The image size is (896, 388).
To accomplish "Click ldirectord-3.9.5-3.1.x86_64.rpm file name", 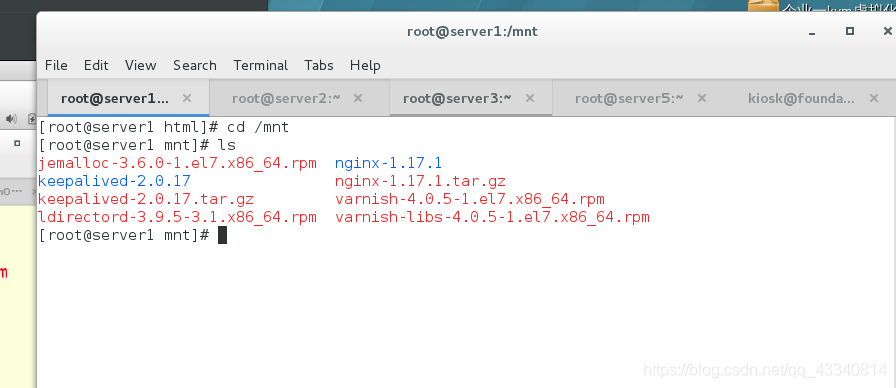I will click(177, 217).
